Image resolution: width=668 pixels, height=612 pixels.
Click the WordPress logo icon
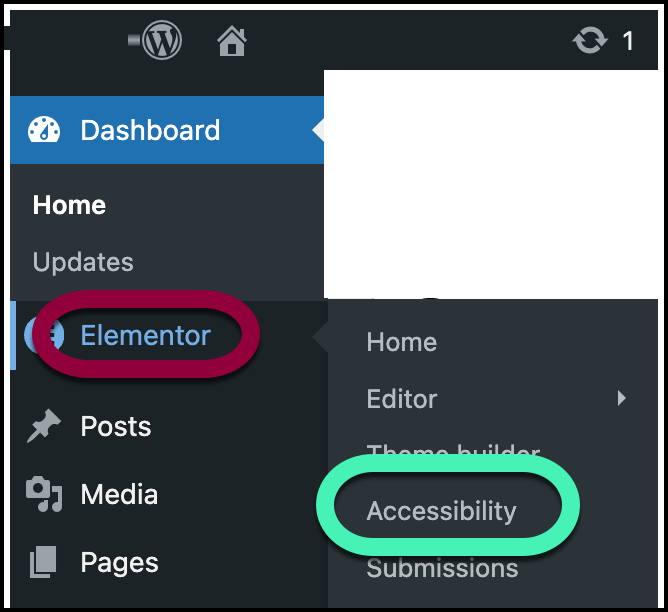click(161, 41)
